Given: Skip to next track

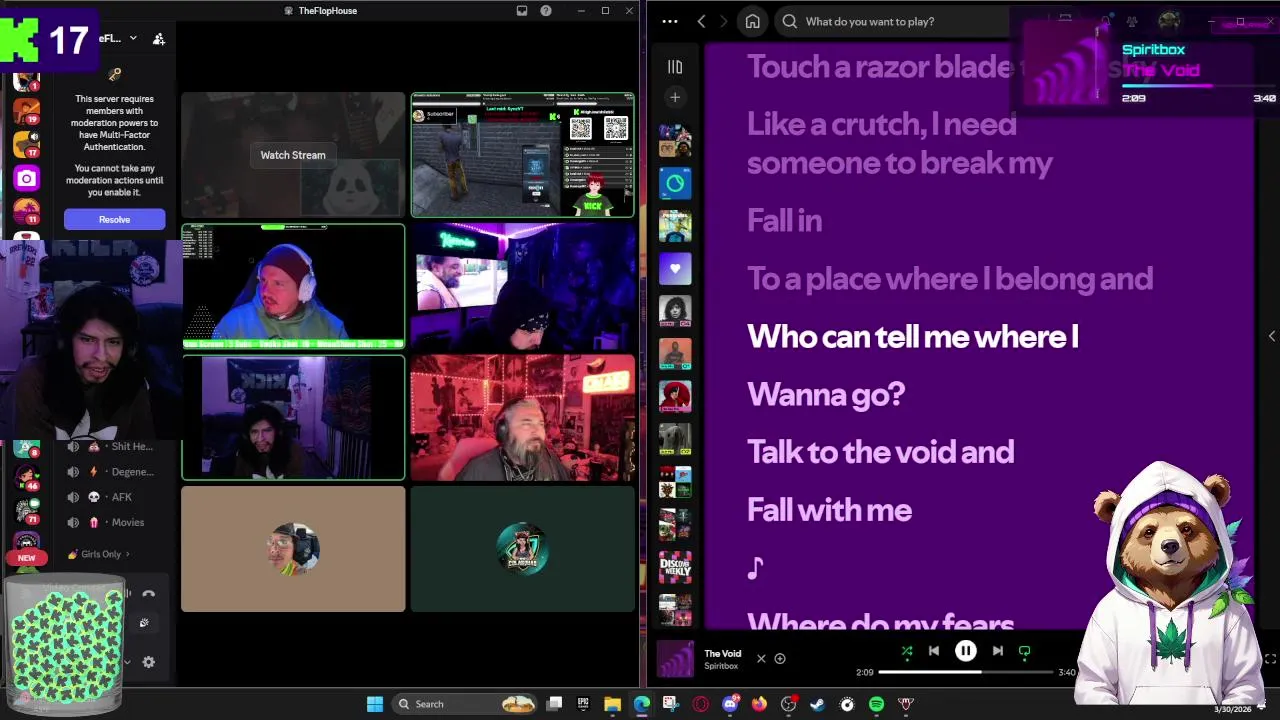Looking at the screenshot, I should tap(997, 651).
